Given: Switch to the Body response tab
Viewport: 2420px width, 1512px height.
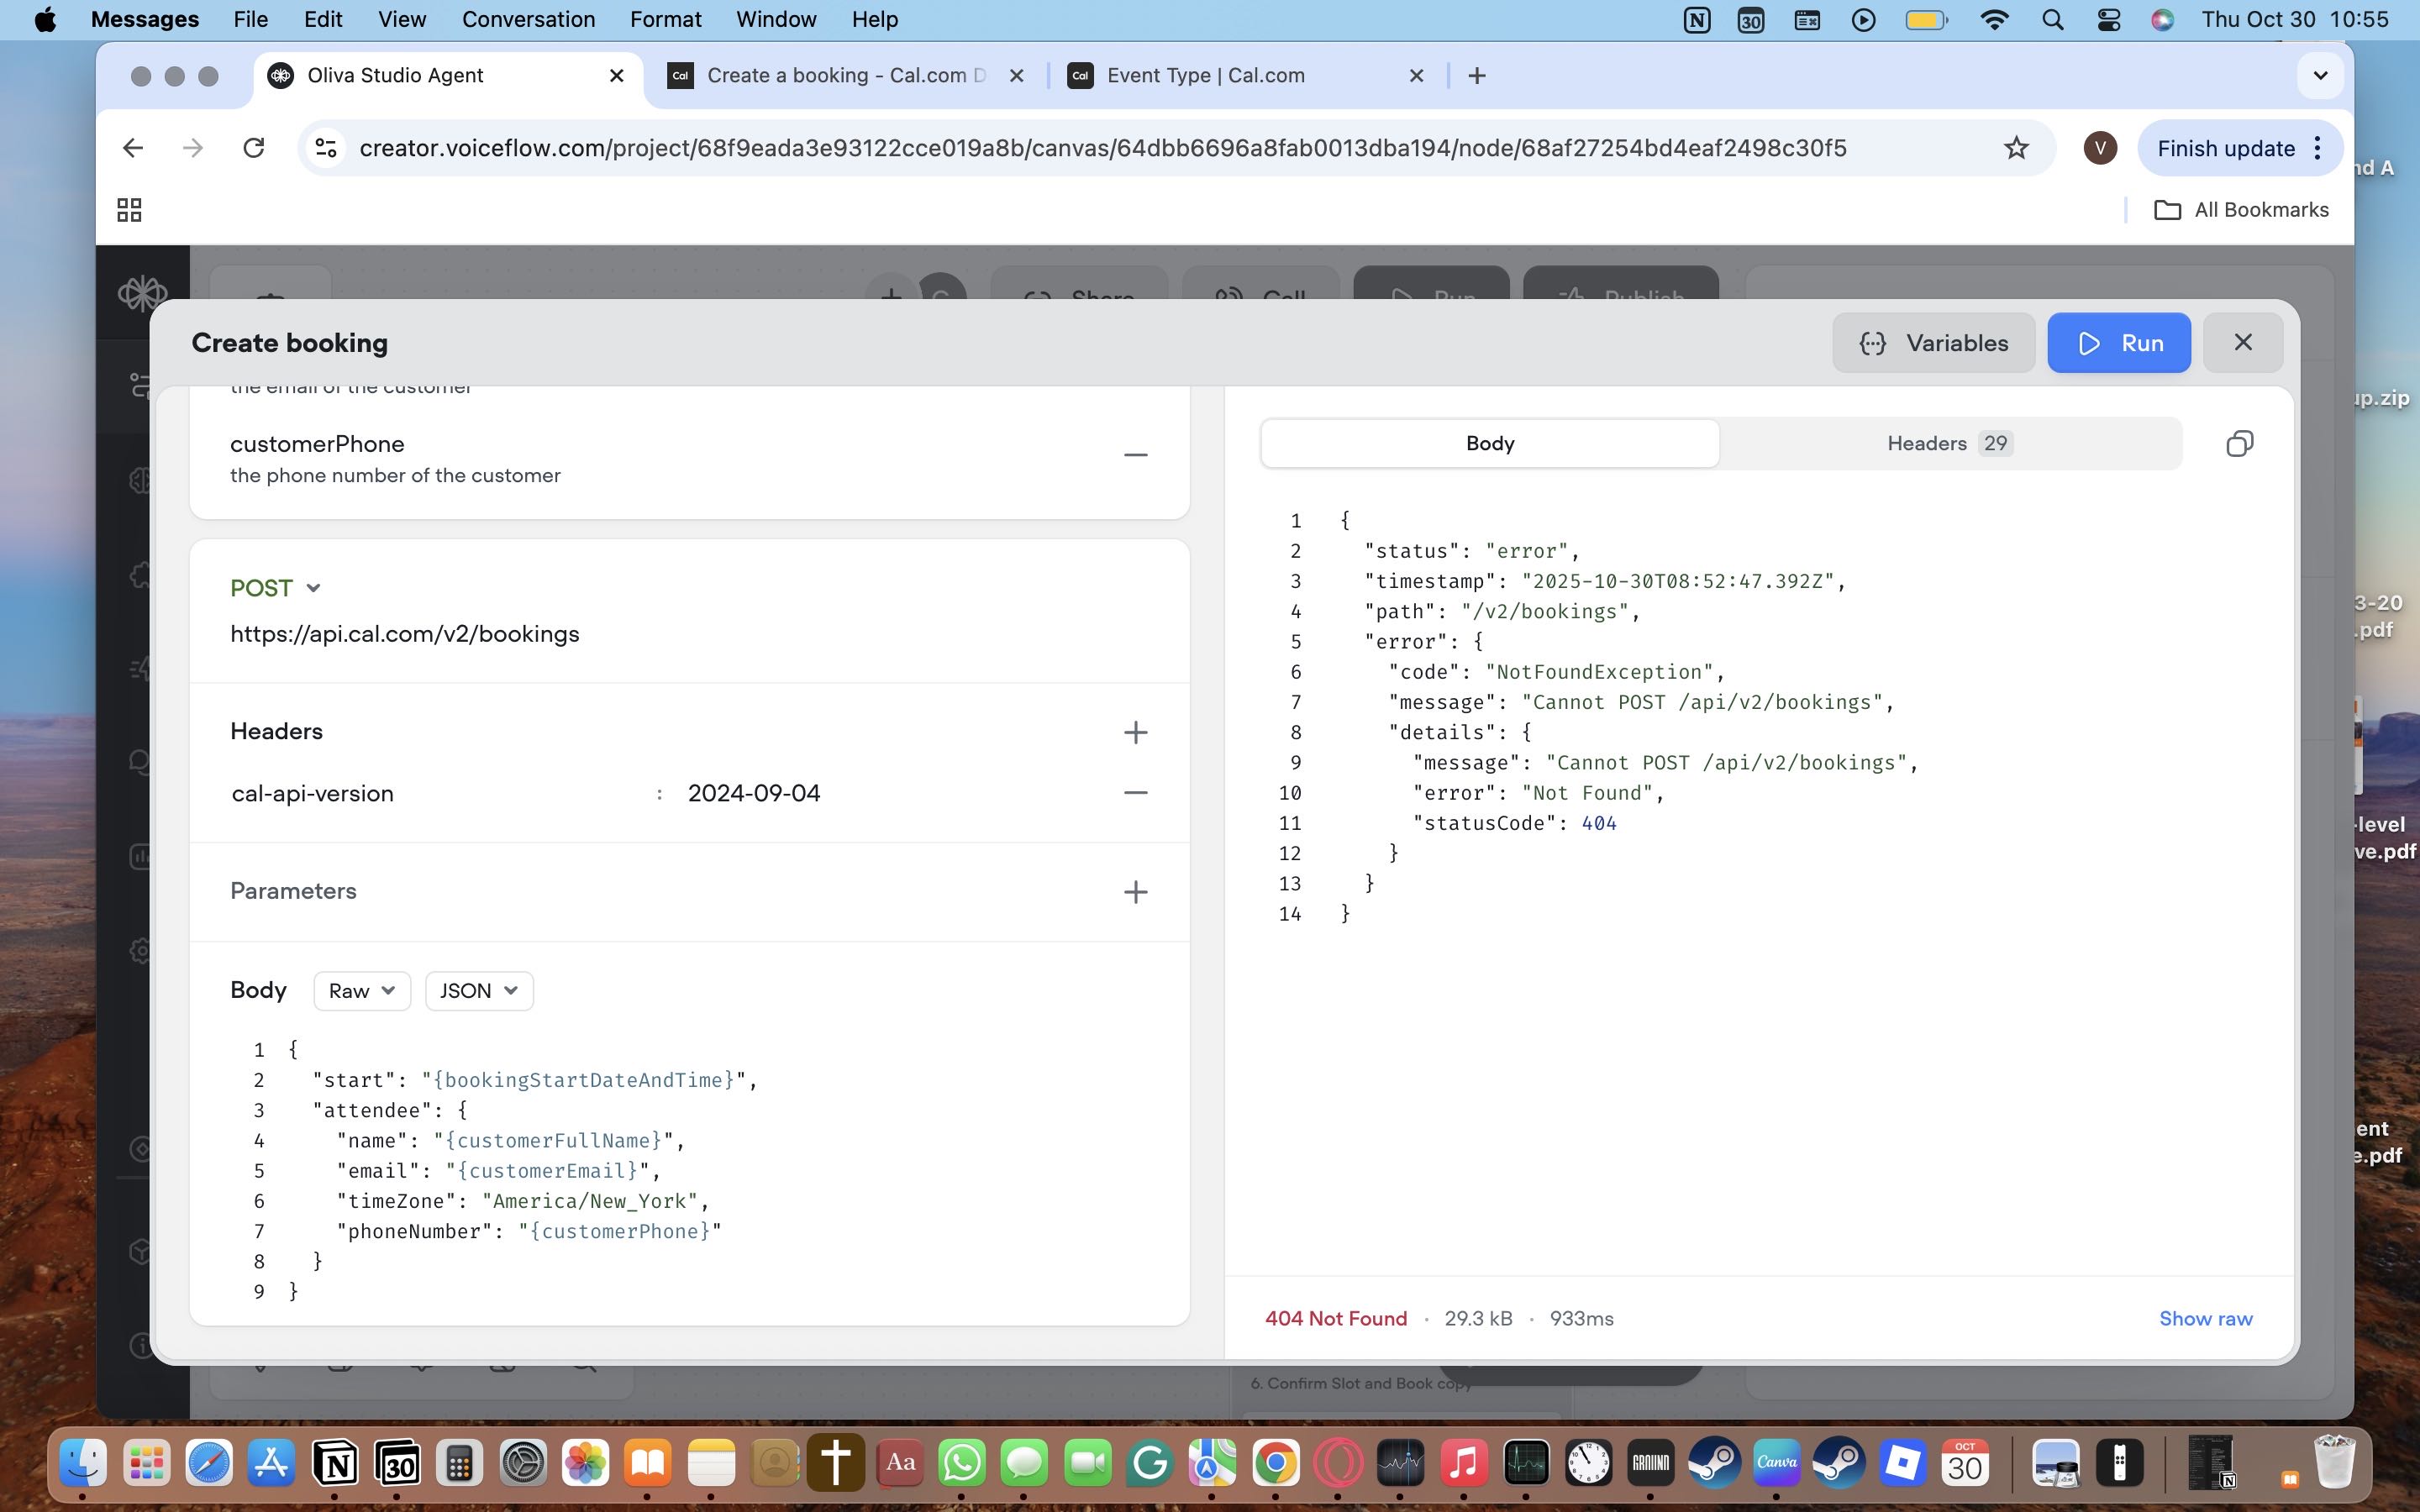Looking at the screenshot, I should [1489, 444].
